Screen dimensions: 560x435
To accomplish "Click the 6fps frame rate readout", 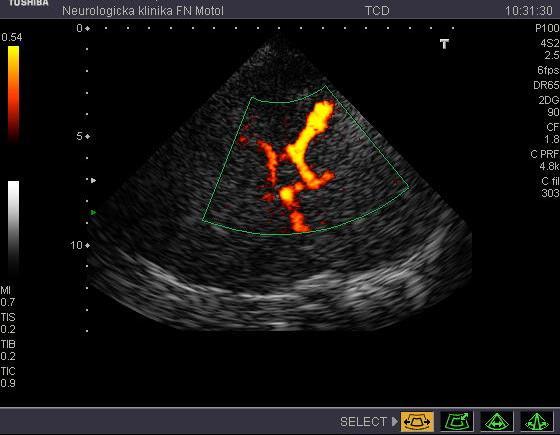I will (x=548, y=70).
